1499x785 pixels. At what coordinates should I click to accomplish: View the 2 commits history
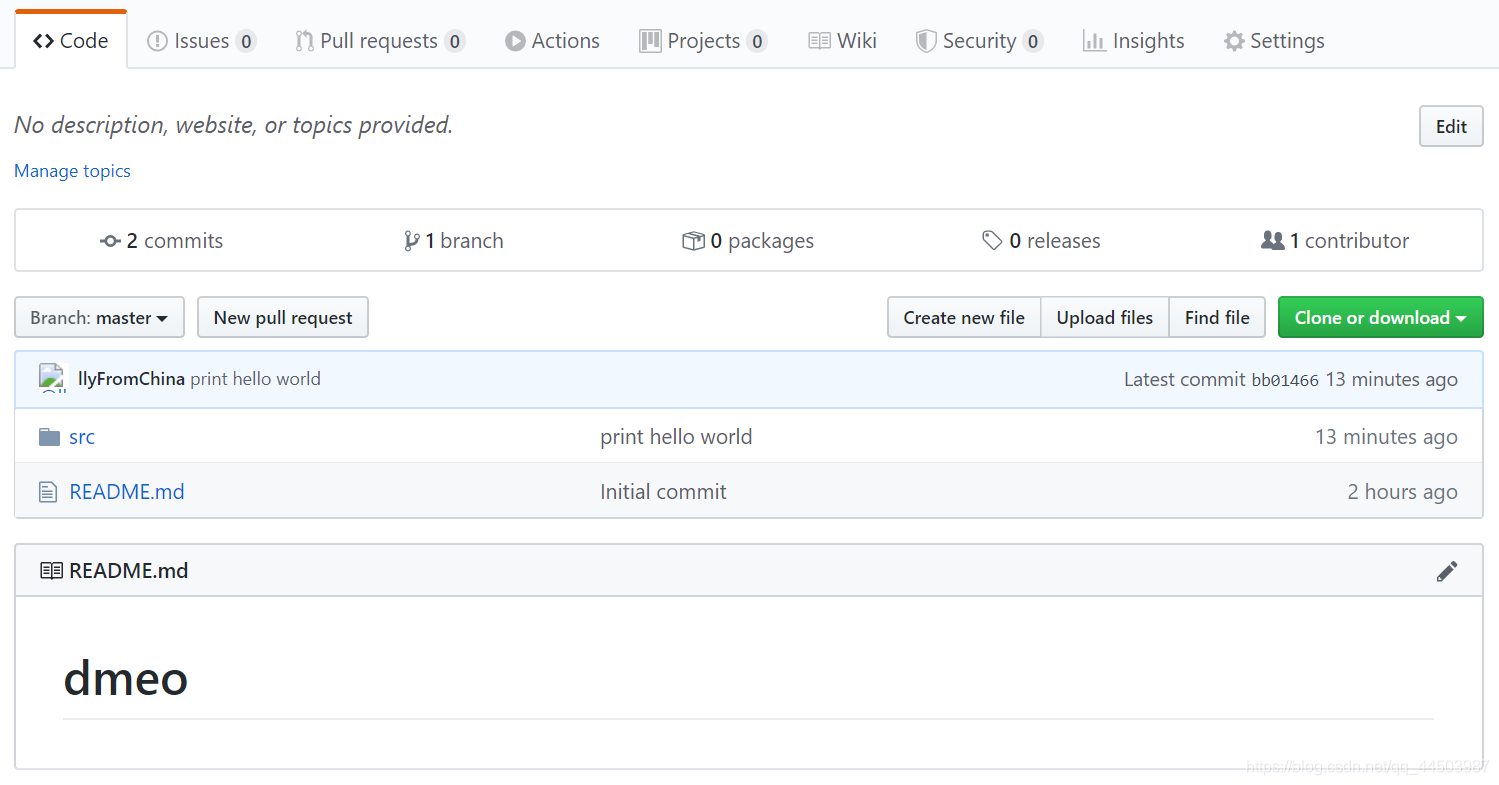tap(162, 241)
